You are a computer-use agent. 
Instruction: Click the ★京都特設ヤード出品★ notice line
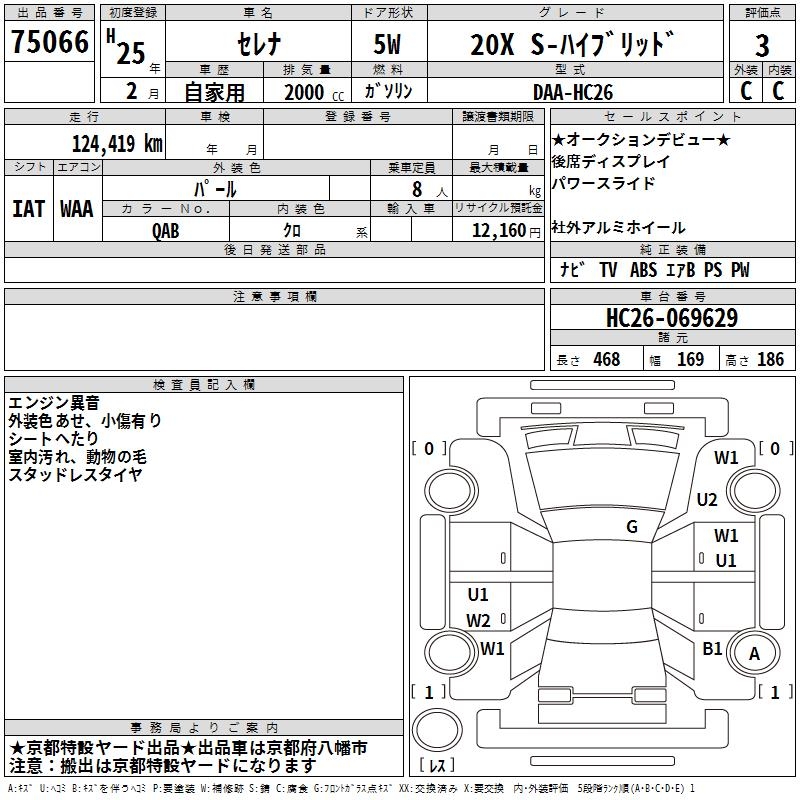click(x=188, y=748)
